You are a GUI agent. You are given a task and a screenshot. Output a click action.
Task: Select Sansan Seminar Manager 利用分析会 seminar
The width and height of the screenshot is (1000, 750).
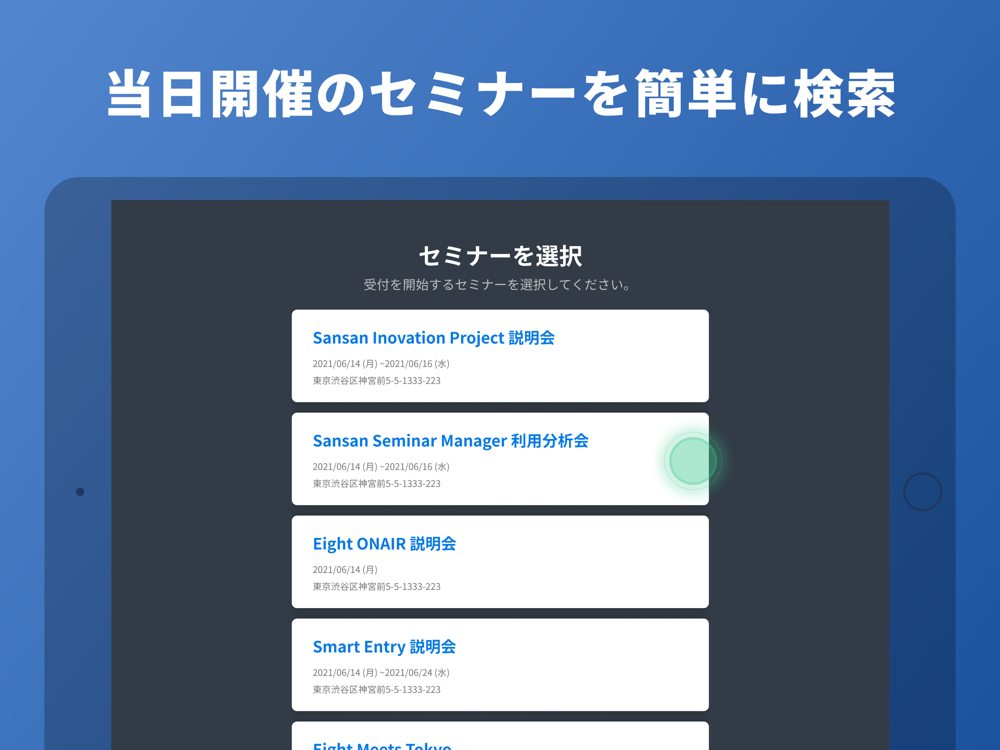500,459
